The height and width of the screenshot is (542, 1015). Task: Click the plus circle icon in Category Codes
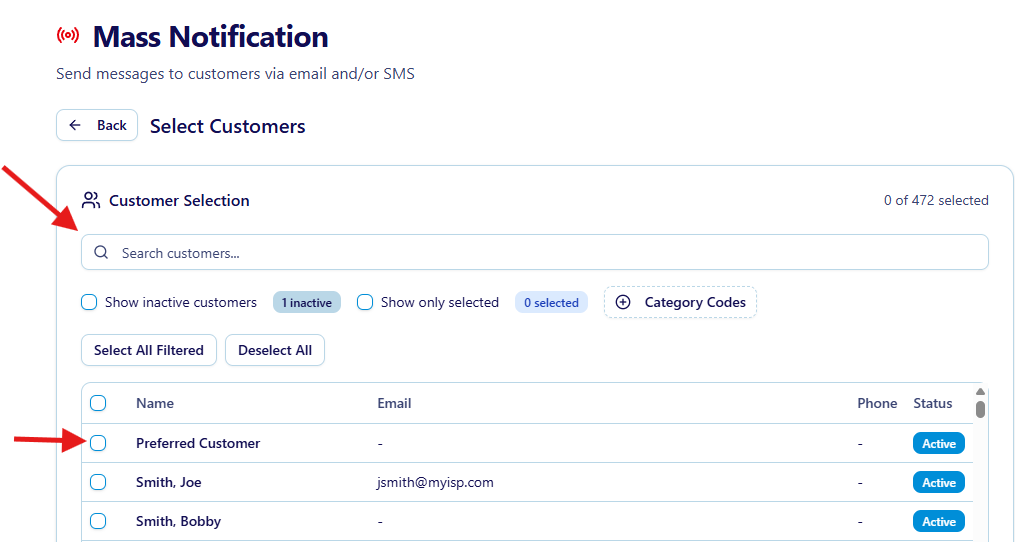pos(623,302)
